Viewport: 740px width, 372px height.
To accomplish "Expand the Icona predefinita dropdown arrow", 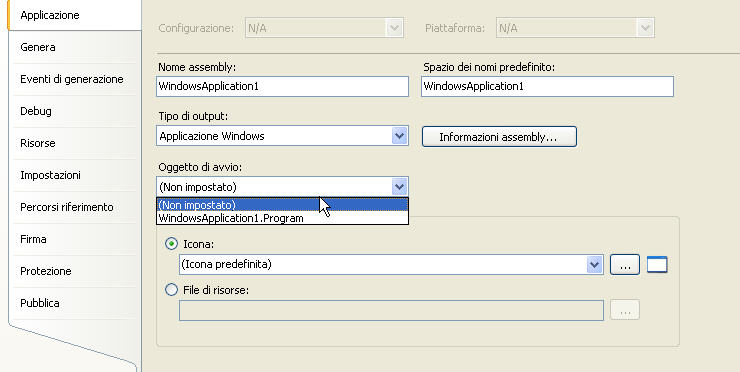I will click(x=595, y=264).
